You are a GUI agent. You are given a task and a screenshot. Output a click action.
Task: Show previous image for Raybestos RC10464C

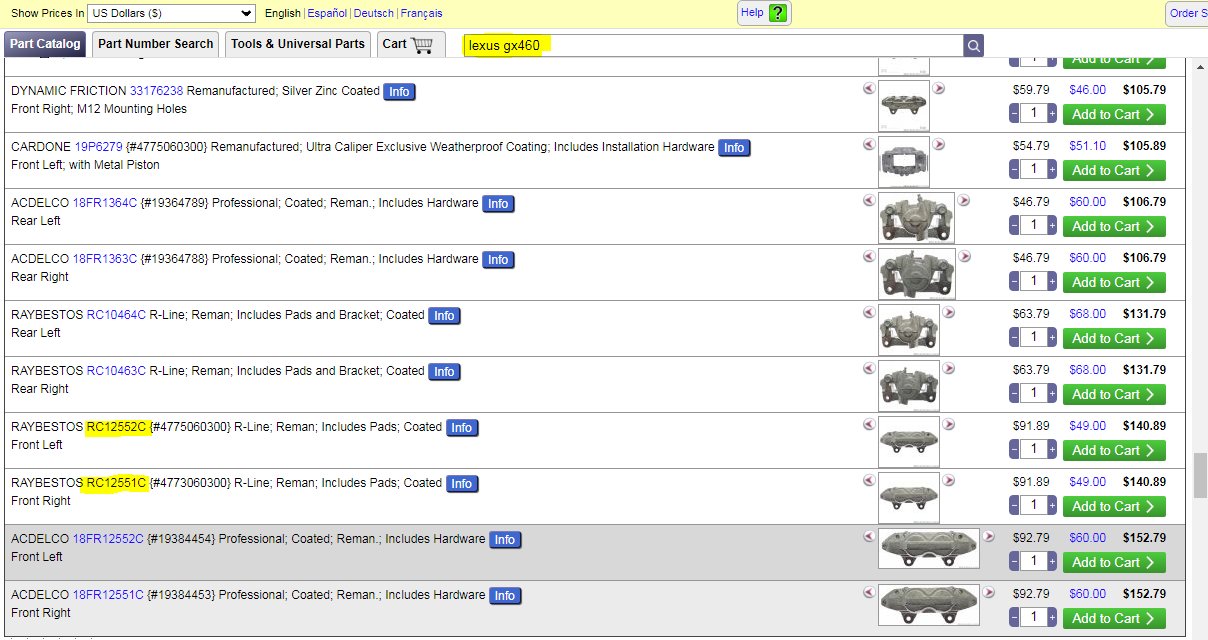[x=868, y=312]
